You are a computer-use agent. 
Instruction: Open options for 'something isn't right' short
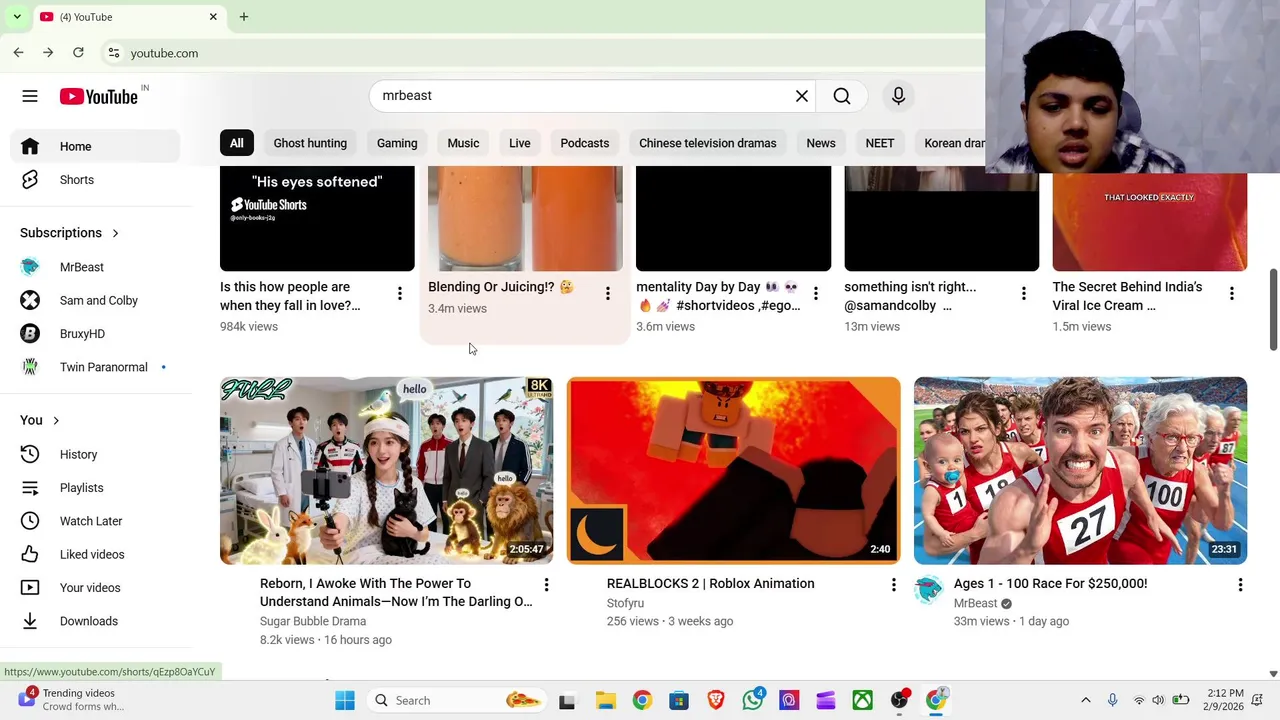pos(1023,293)
